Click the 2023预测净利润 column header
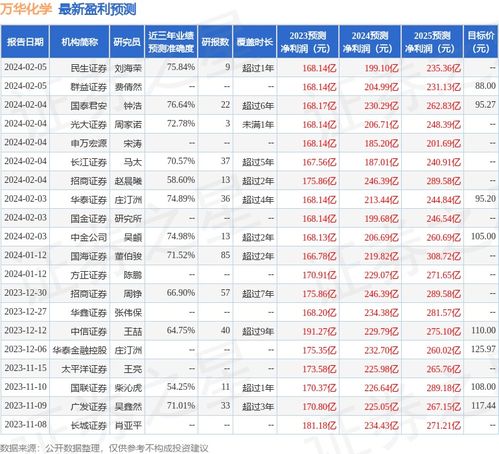Image resolution: width=499 pixels, height=454 pixels. (x=308, y=42)
